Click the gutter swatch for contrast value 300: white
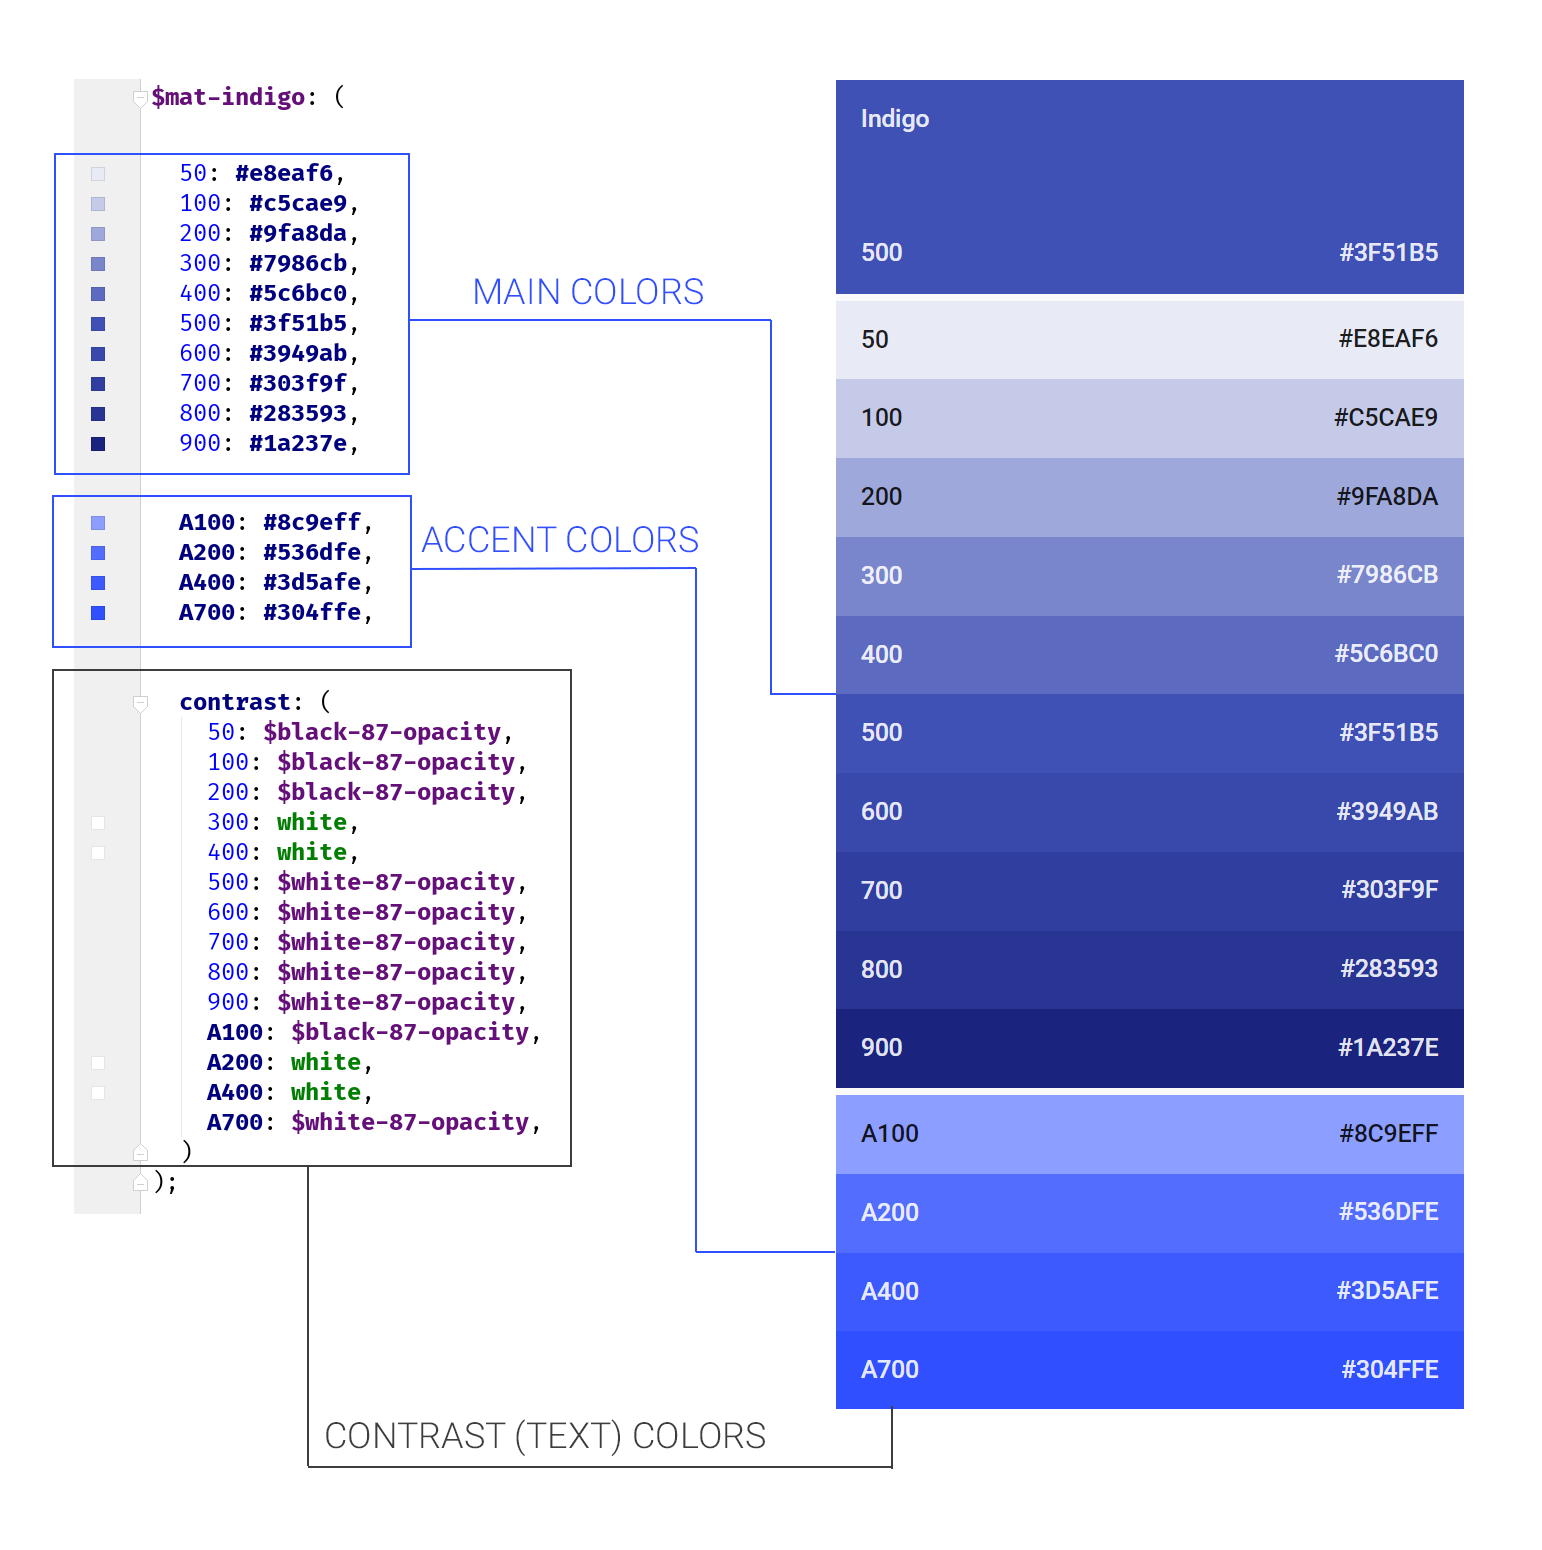Screen dimensions: 1542x1550 pyautogui.click(x=97, y=823)
